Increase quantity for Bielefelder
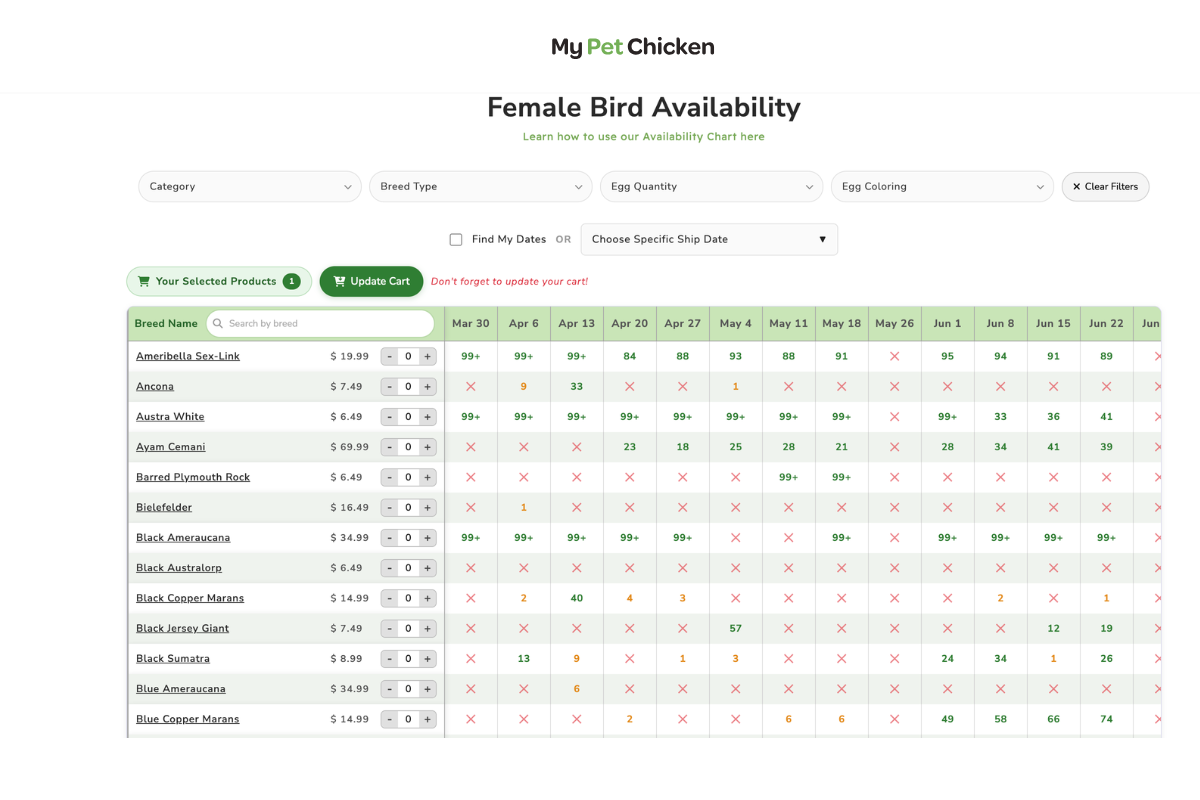 427,508
